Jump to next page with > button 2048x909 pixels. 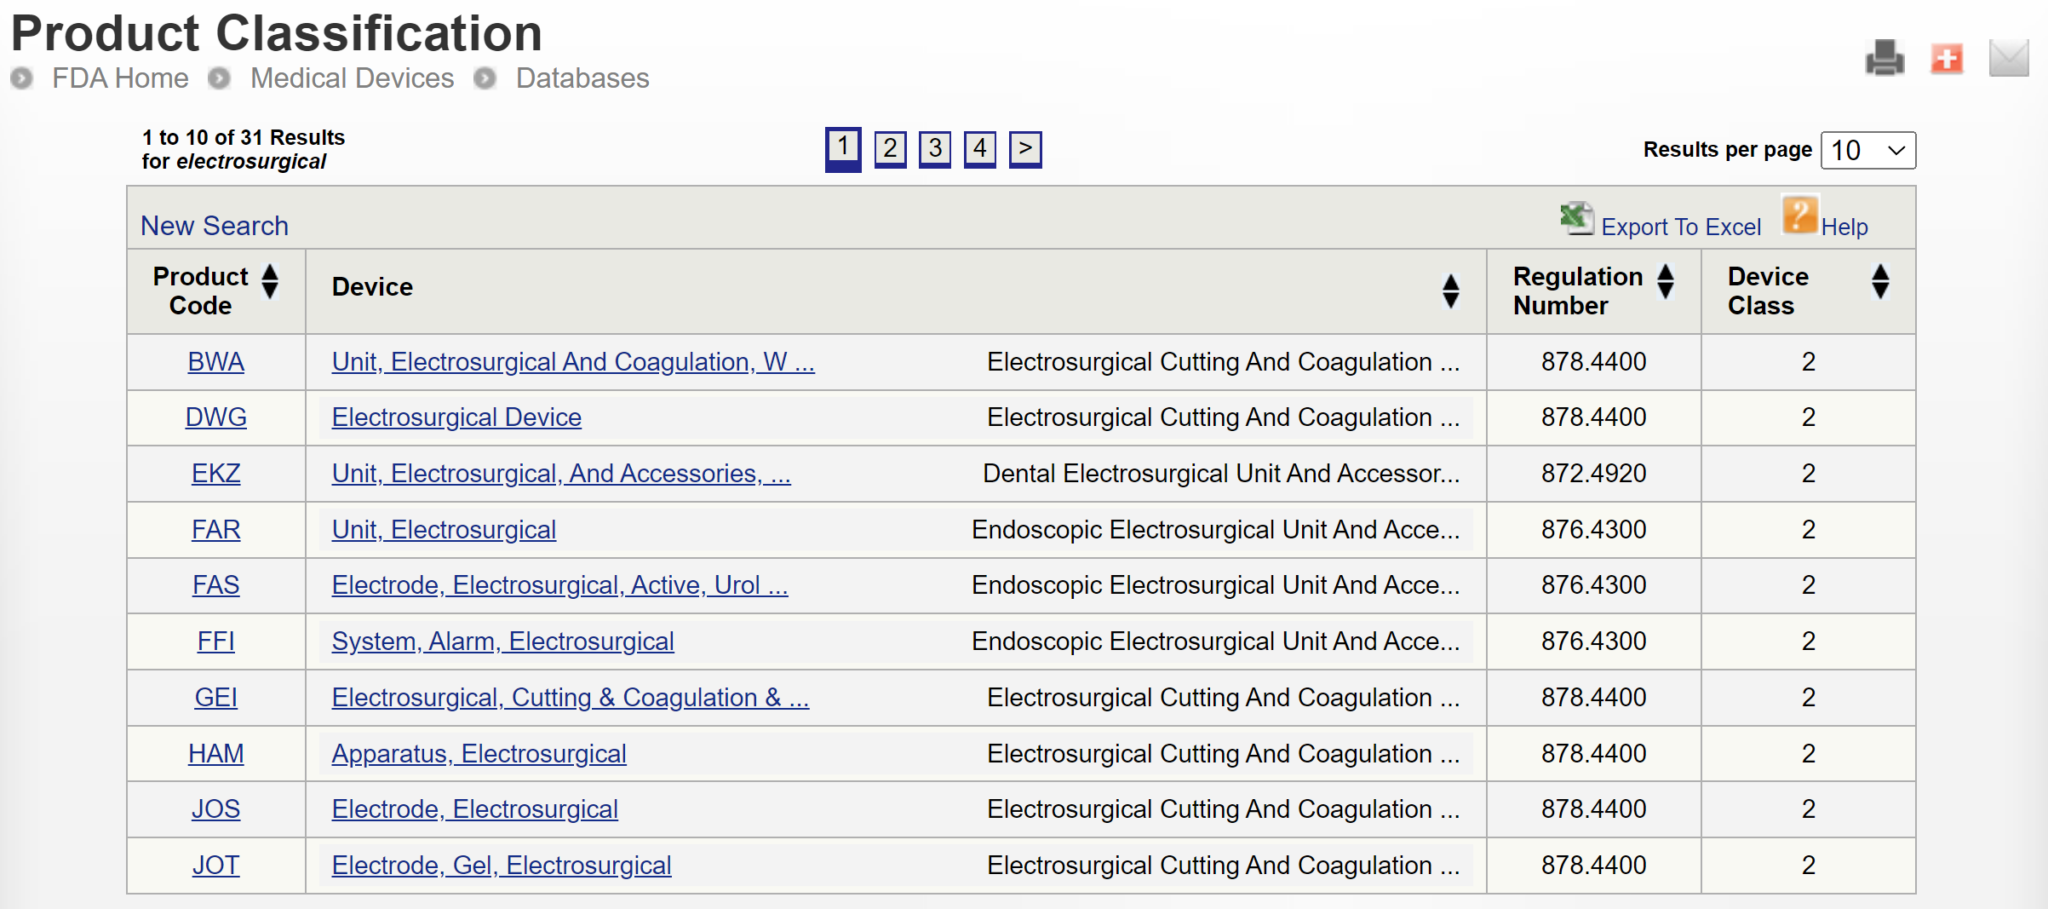[x=1025, y=149]
